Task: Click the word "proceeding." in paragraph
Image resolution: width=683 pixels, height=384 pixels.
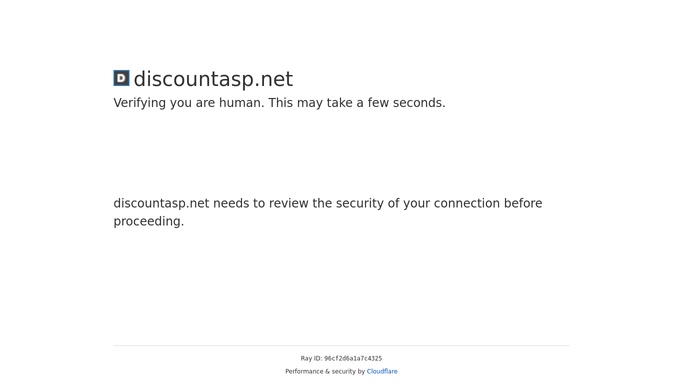Action: pyautogui.click(x=149, y=222)
